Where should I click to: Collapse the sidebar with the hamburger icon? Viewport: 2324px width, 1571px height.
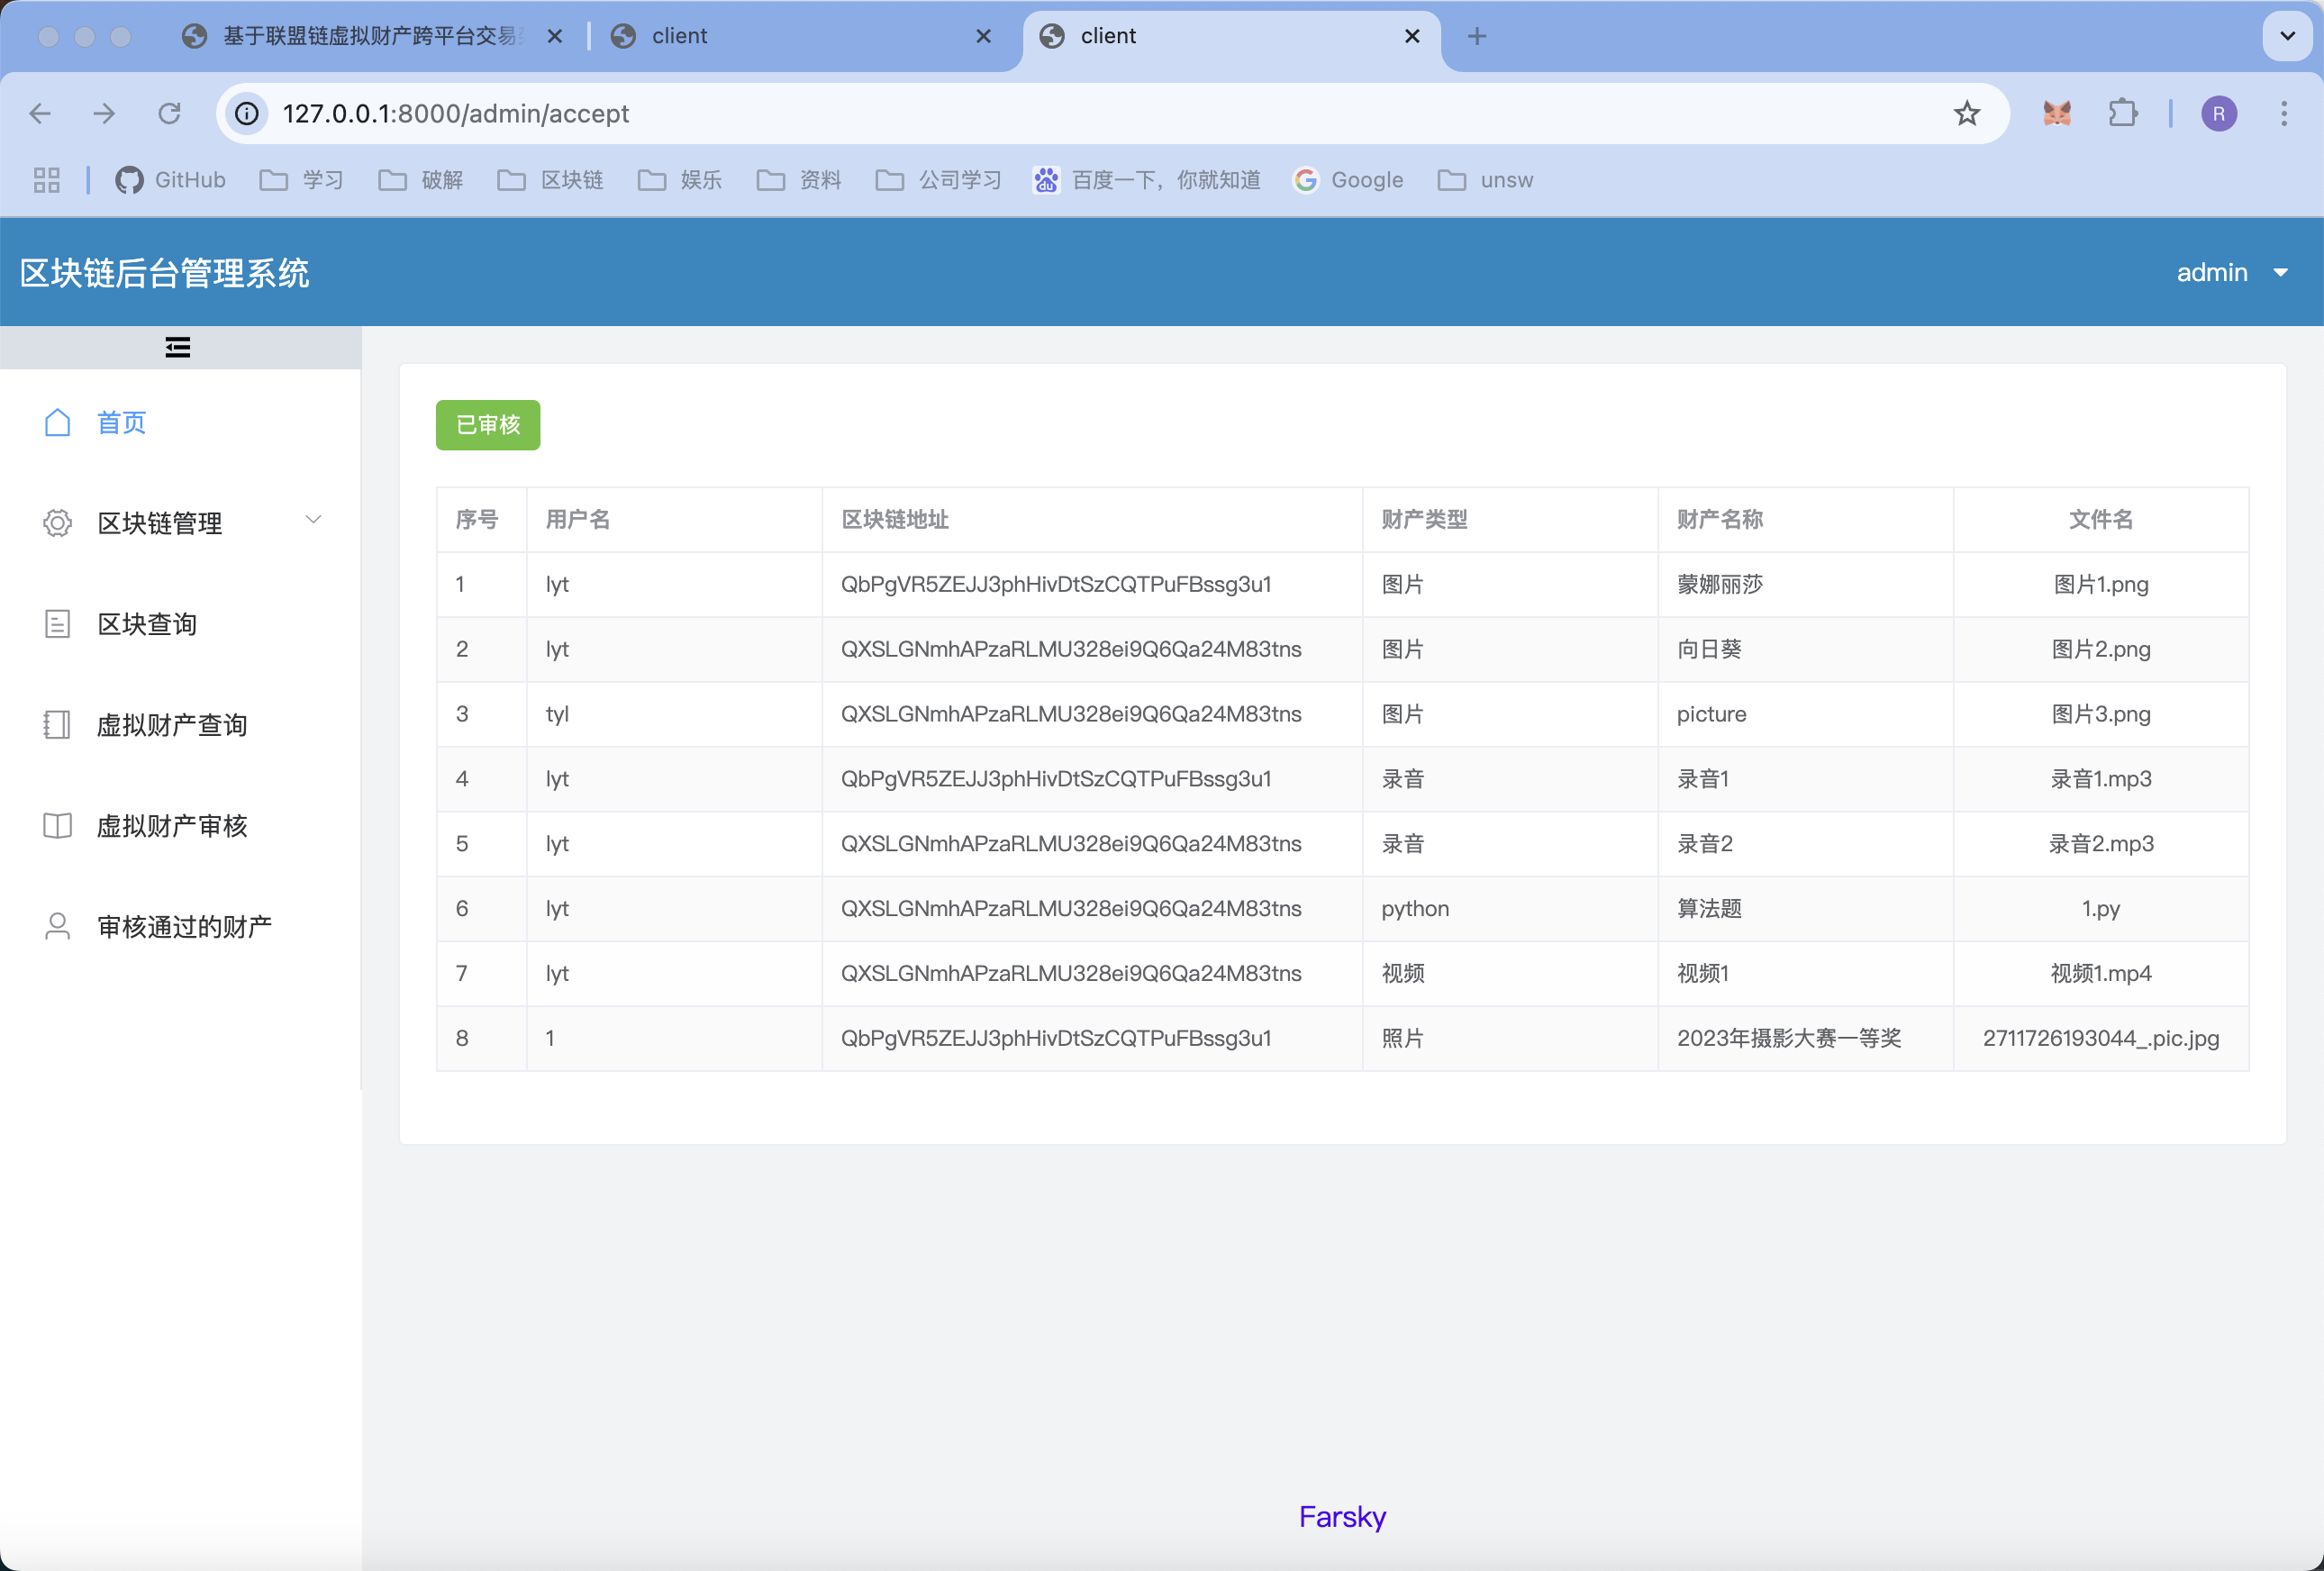178,347
